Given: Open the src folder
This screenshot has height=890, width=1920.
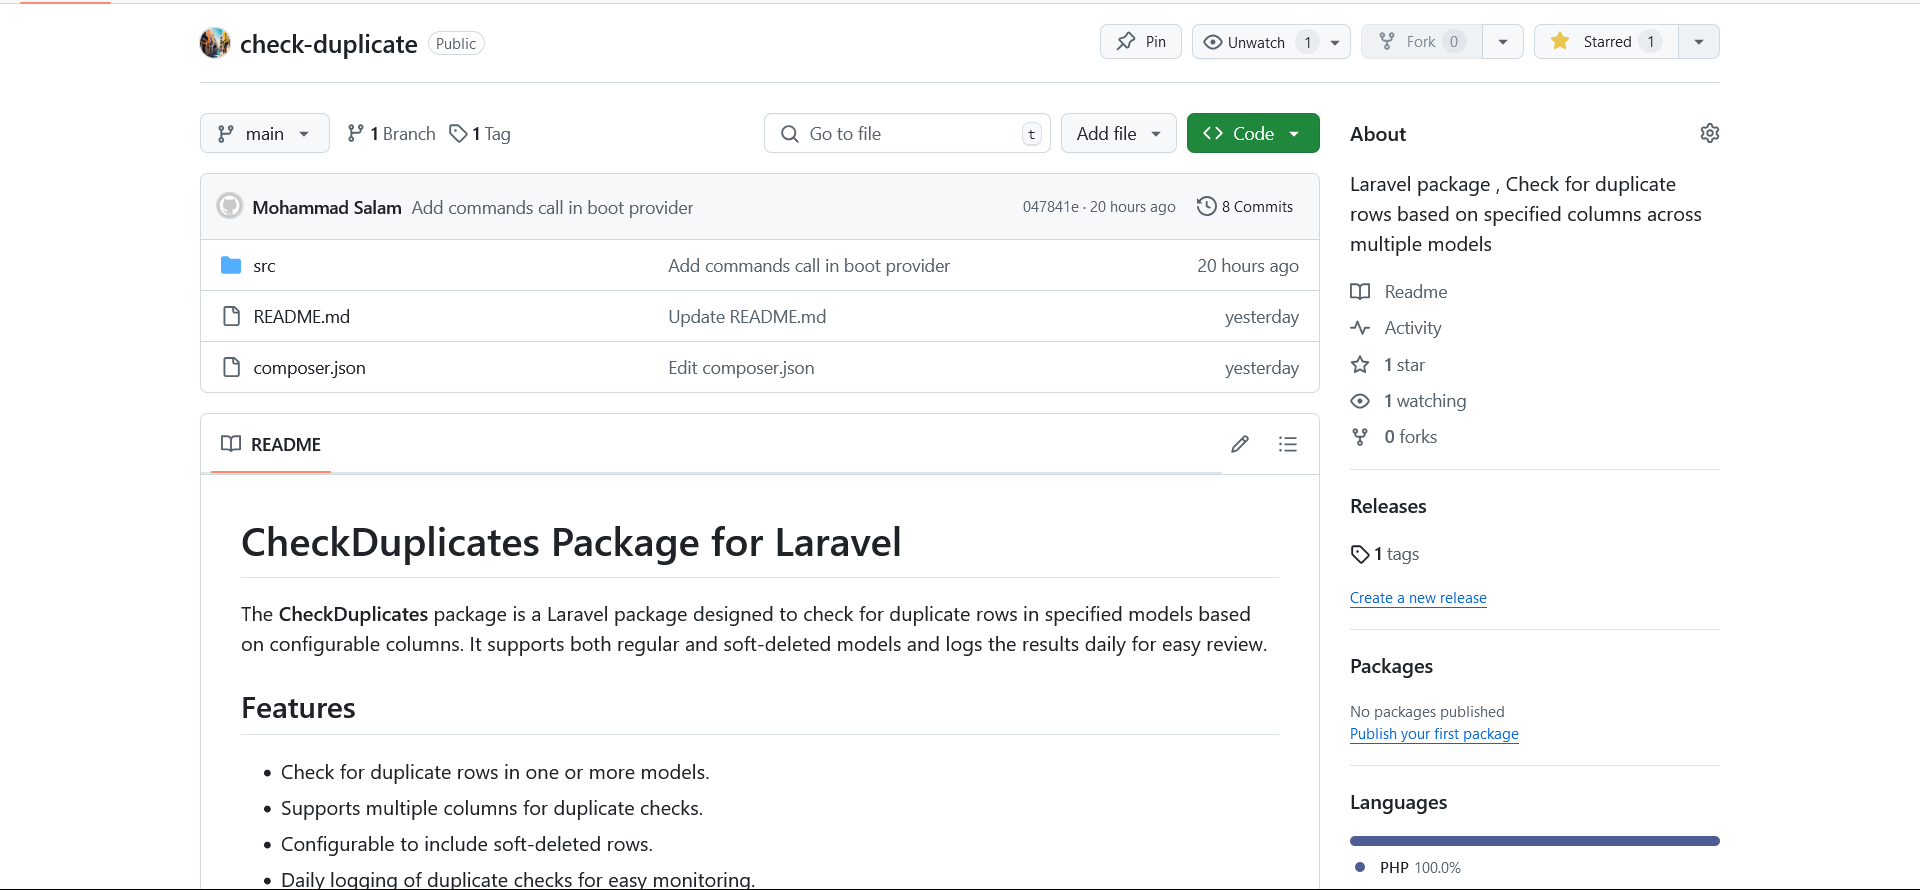Looking at the screenshot, I should pos(264,266).
